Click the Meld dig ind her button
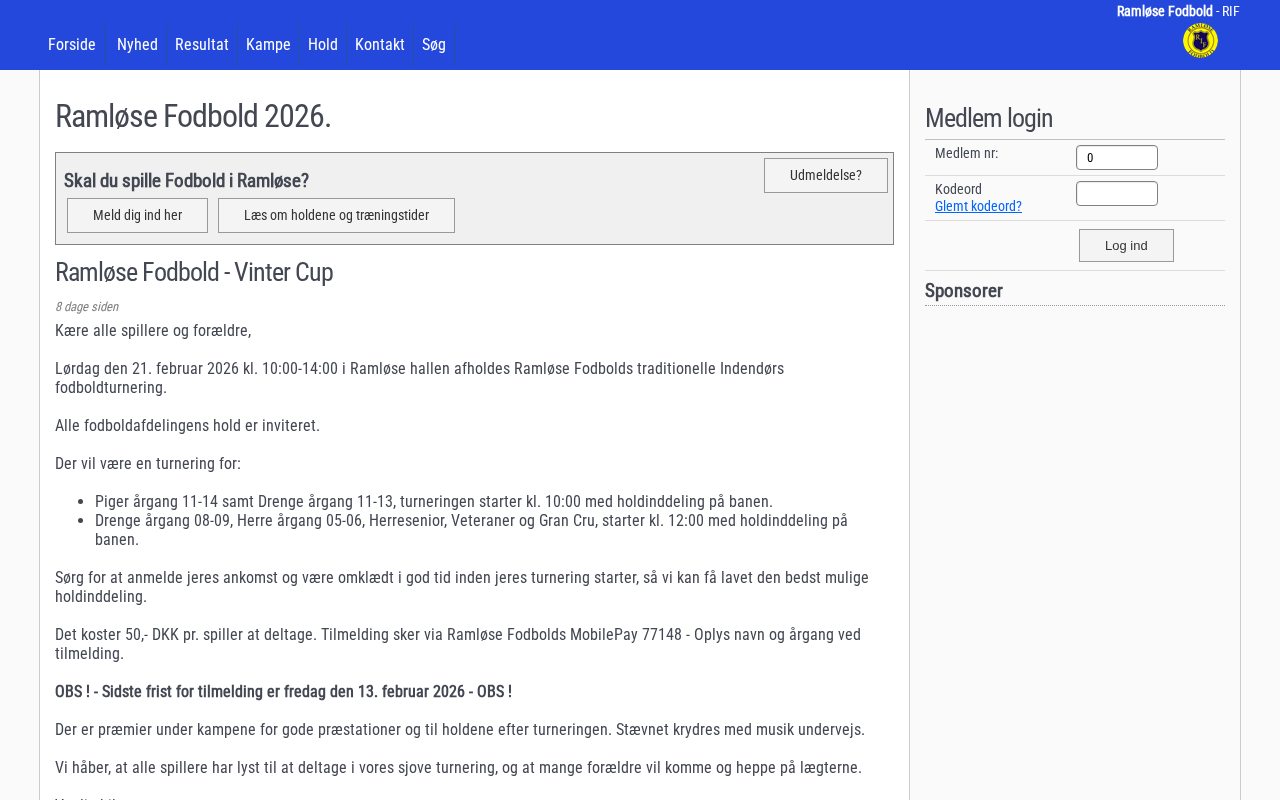 (137, 215)
